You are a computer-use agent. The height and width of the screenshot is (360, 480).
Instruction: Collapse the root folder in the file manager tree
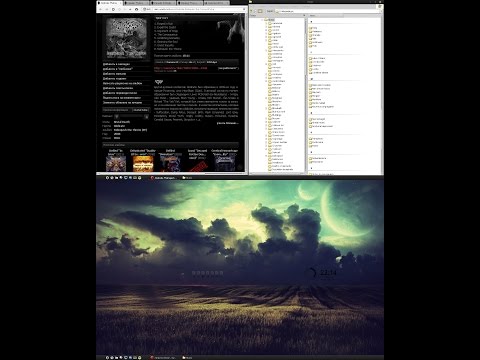pos(262,20)
